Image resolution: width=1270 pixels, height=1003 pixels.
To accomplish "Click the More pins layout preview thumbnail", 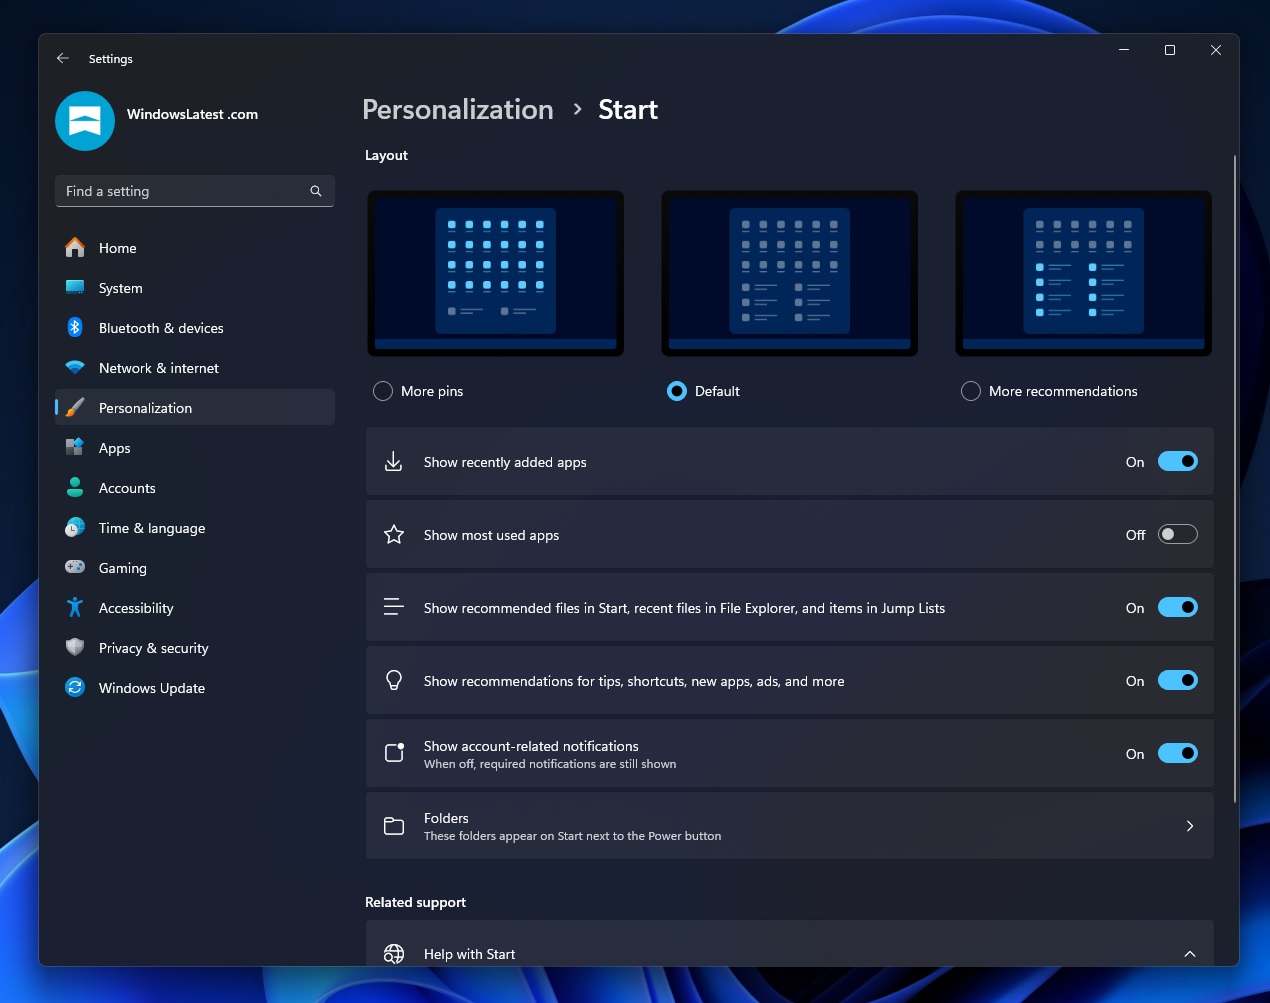I will click(x=496, y=273).
